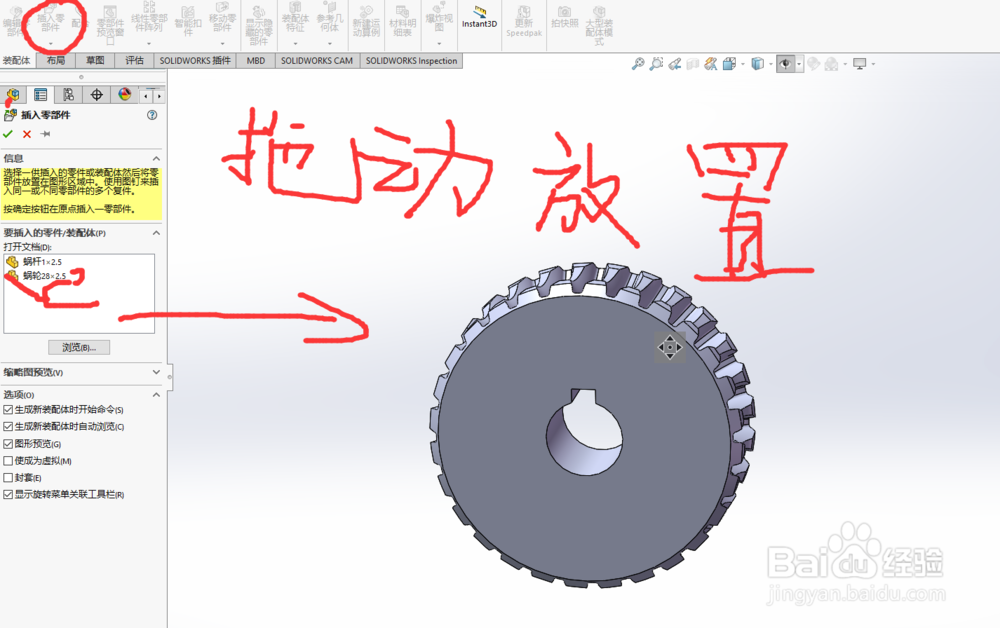Click the Previous View icon
1000x628 pixels.
point(675,64)
